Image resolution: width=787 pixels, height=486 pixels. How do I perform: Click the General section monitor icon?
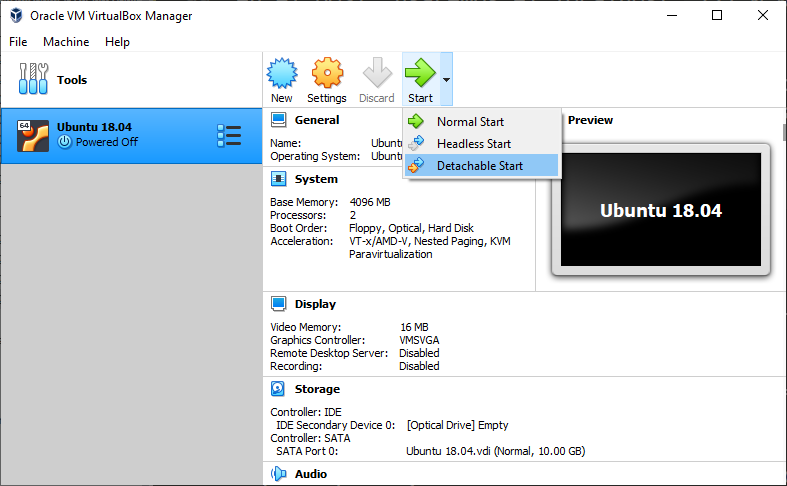pyautogui.click(x=279, y=120)
